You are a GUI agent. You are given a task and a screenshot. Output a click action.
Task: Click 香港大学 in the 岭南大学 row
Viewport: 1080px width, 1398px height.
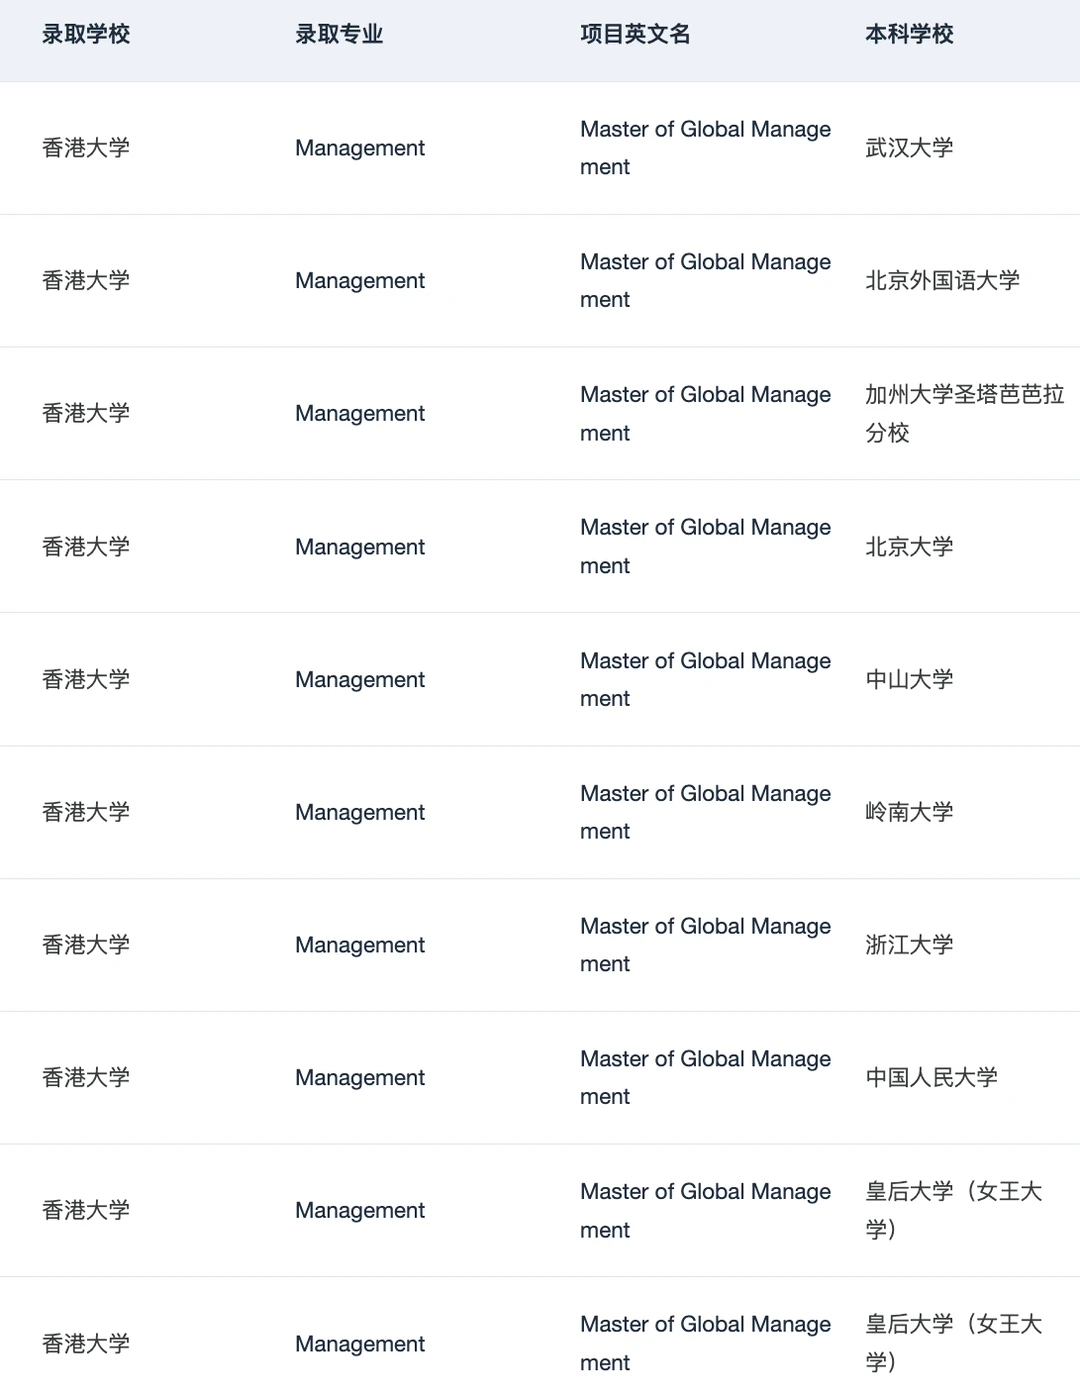[x=86, y=812]
